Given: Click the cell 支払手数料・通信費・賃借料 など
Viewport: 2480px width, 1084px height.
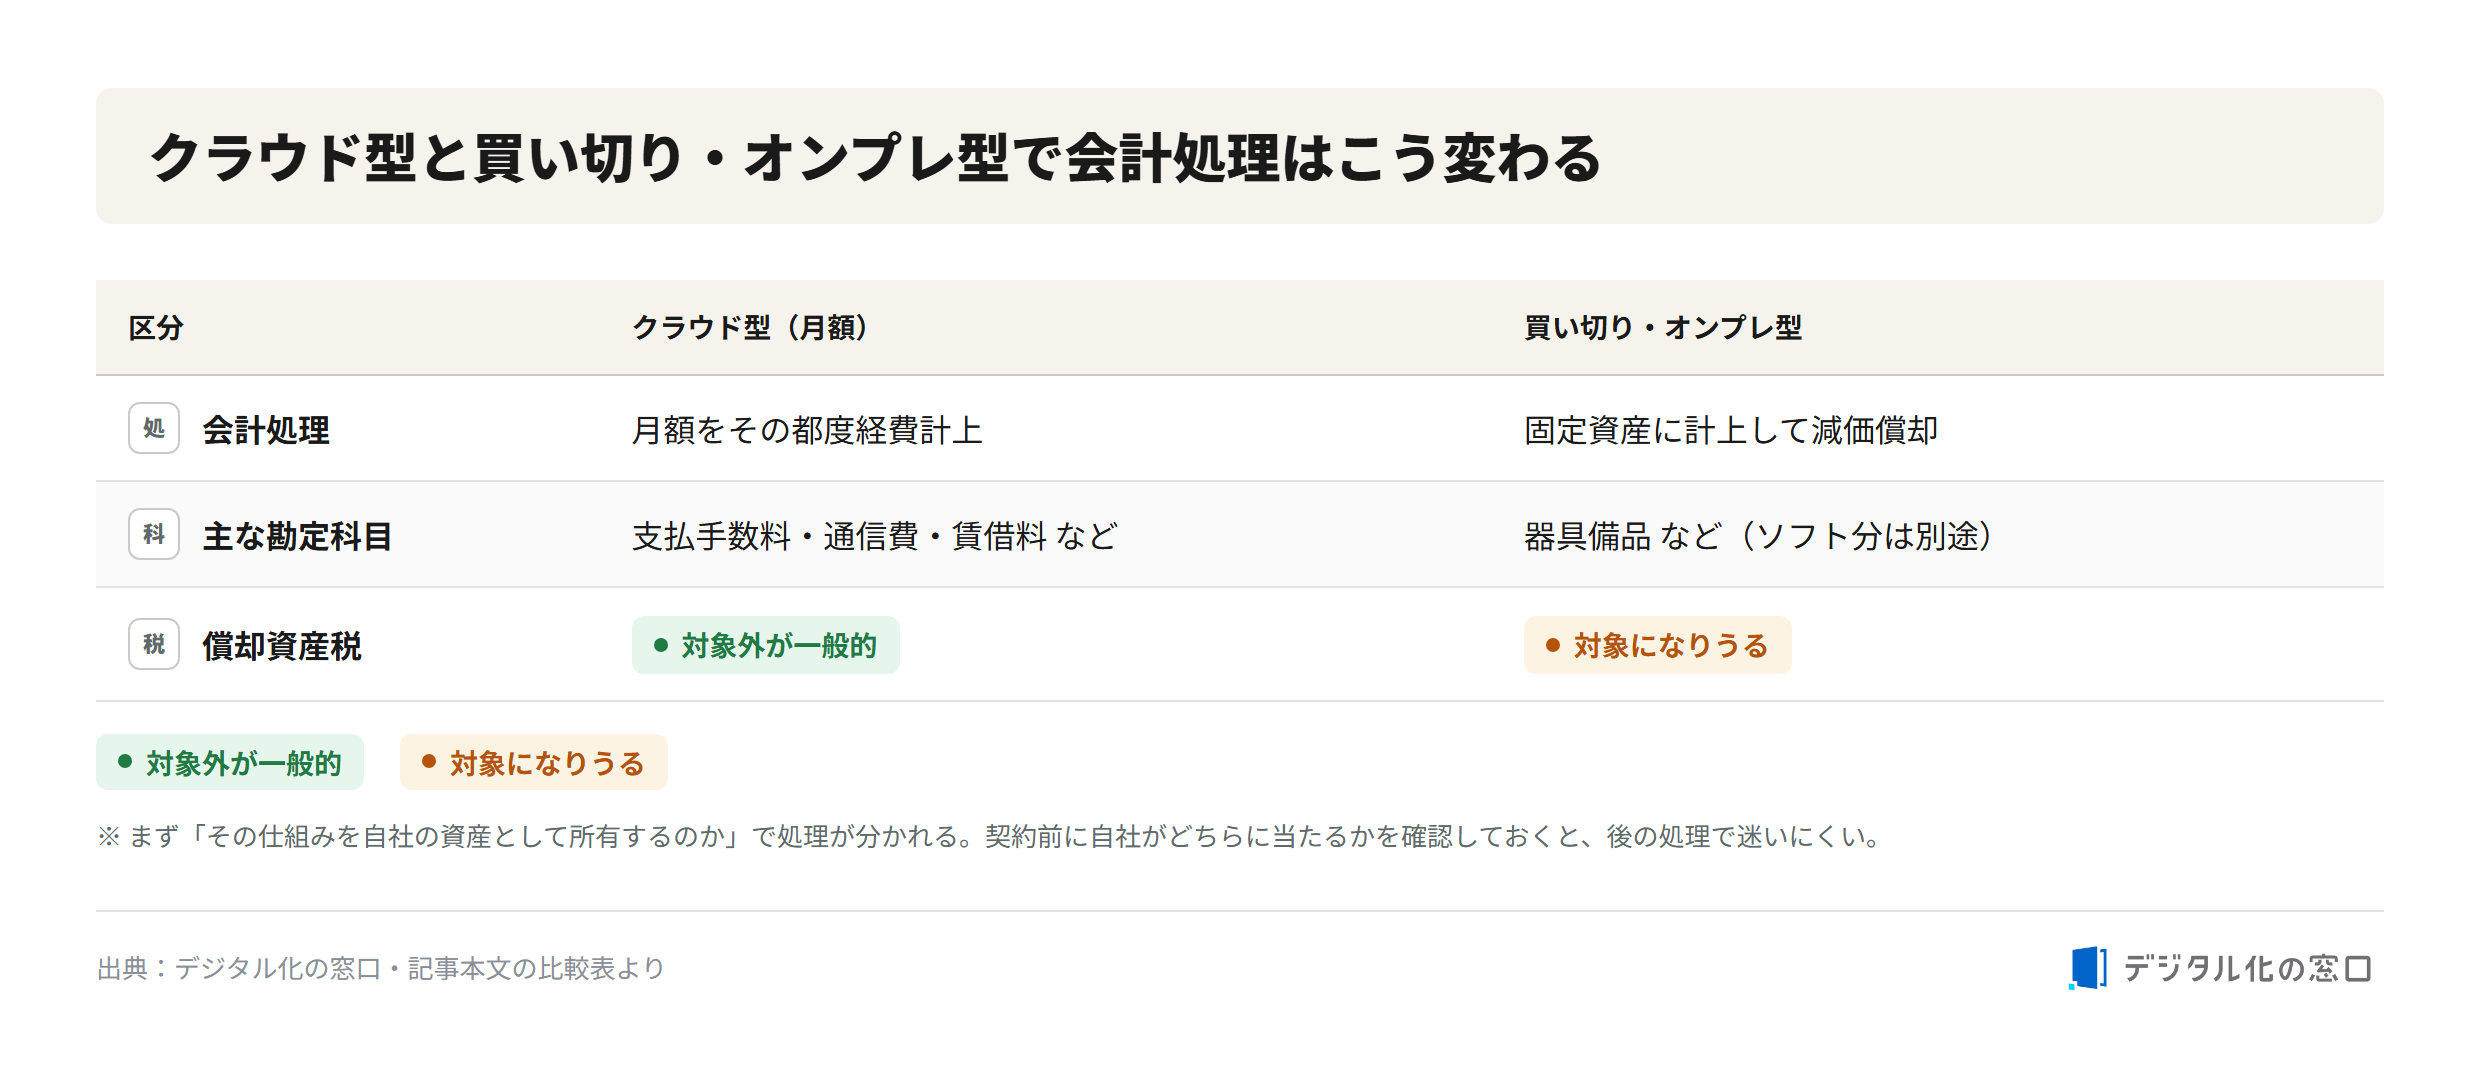Looking at the screenshot, I should pos(875,536).
